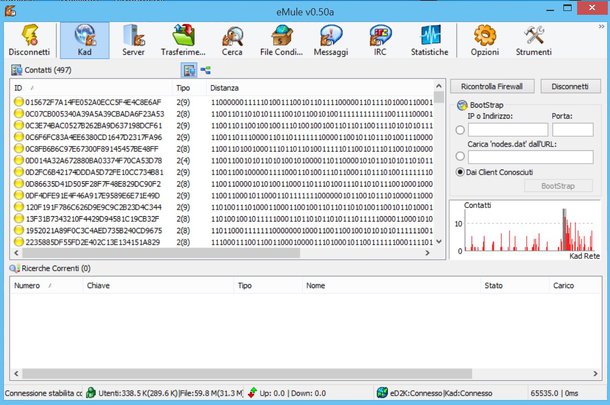
Task: Click the contacts list scroll up arrow
Action: [x=439, y=86]
